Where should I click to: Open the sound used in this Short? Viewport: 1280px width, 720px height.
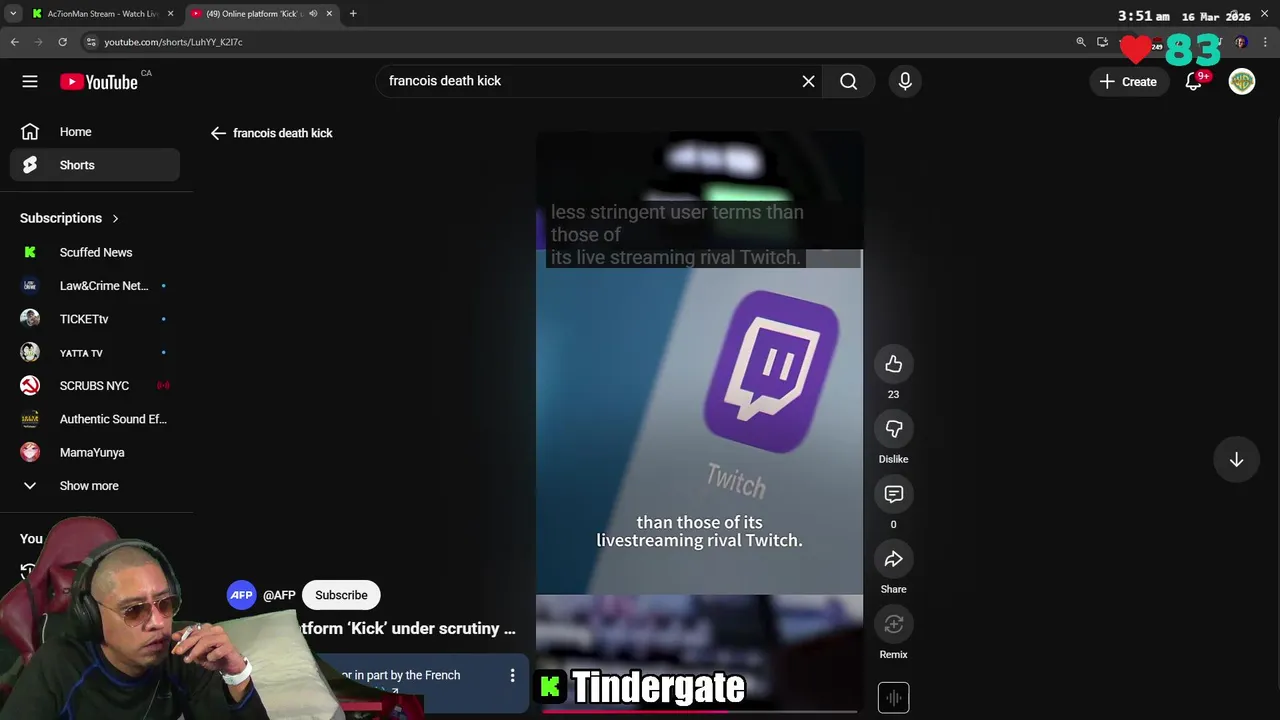pyautogui.click(x=893, y=697)
